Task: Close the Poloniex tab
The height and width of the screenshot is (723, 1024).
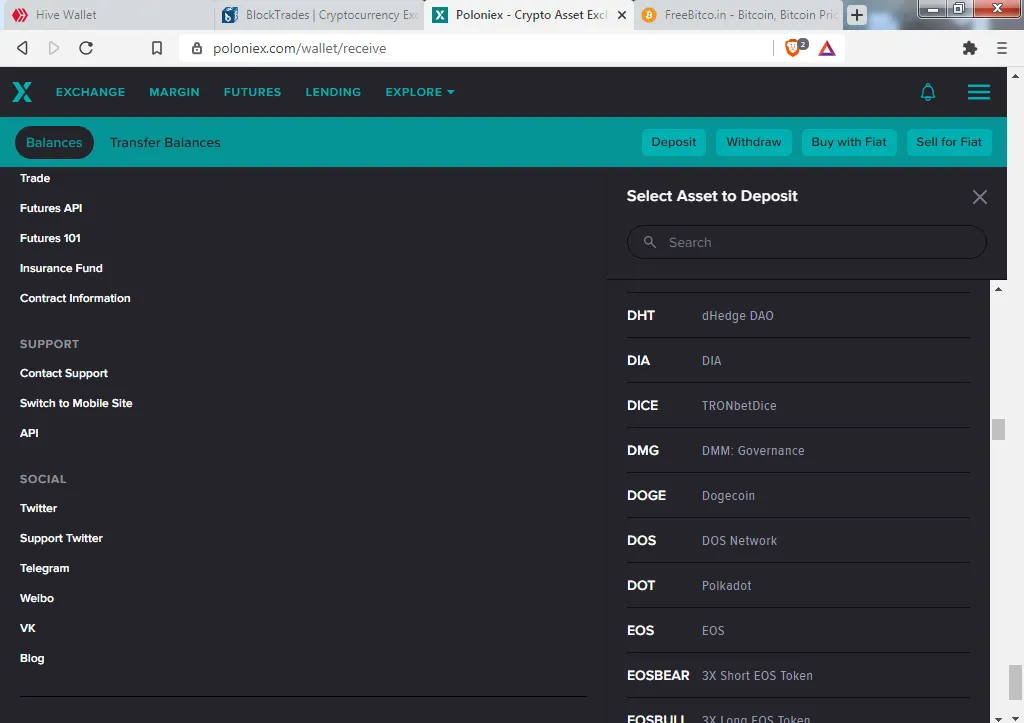Action: pyautogui.click(x=622, y=15)
